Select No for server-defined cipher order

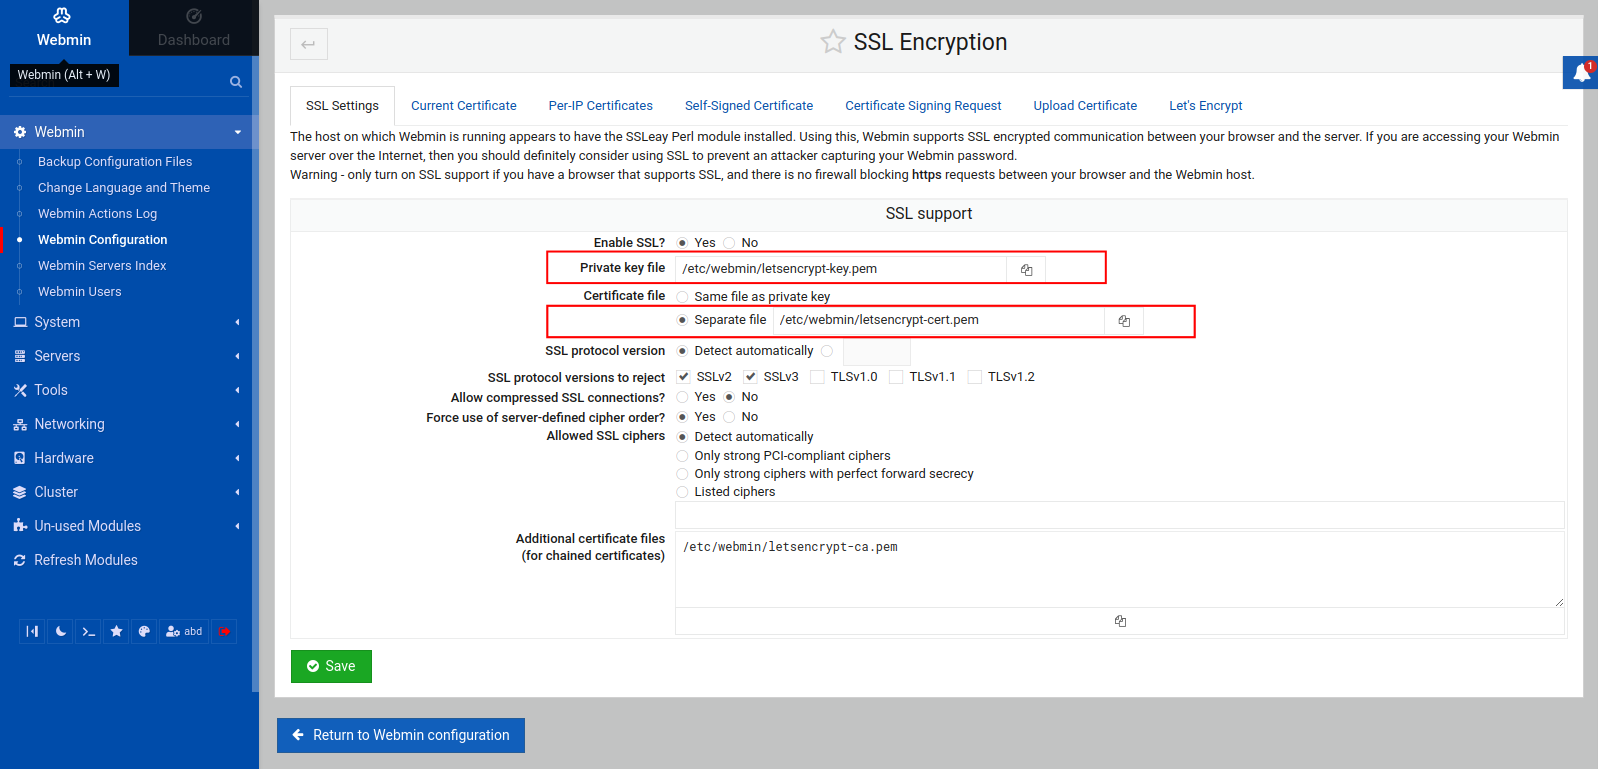(729, 417)
